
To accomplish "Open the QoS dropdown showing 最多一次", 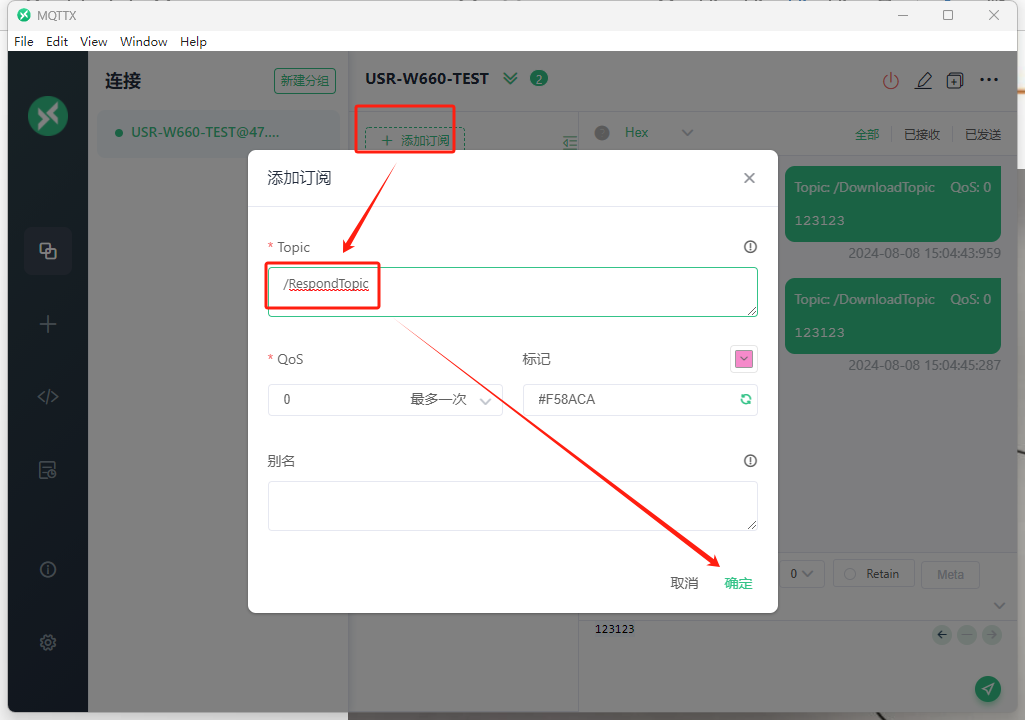I will [385, 400].
